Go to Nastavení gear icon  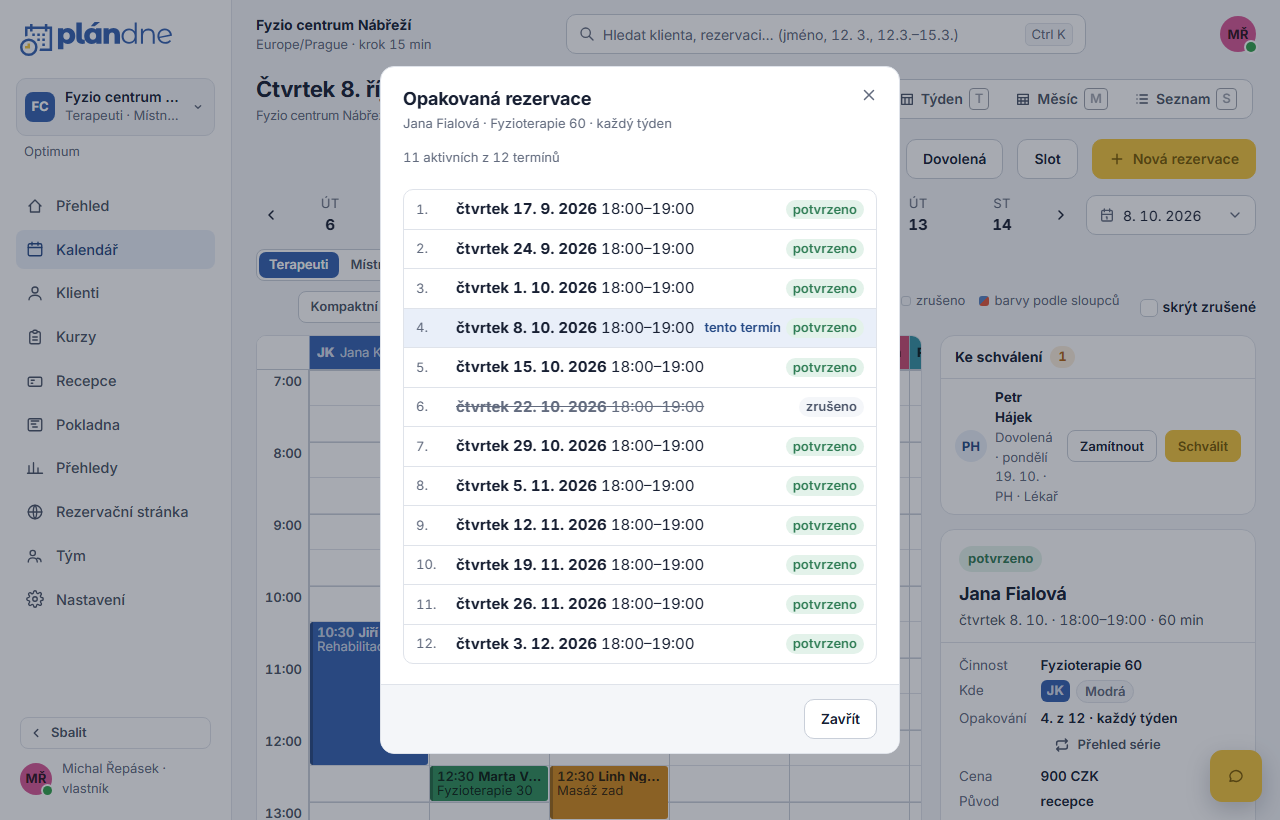pos(35,600)
